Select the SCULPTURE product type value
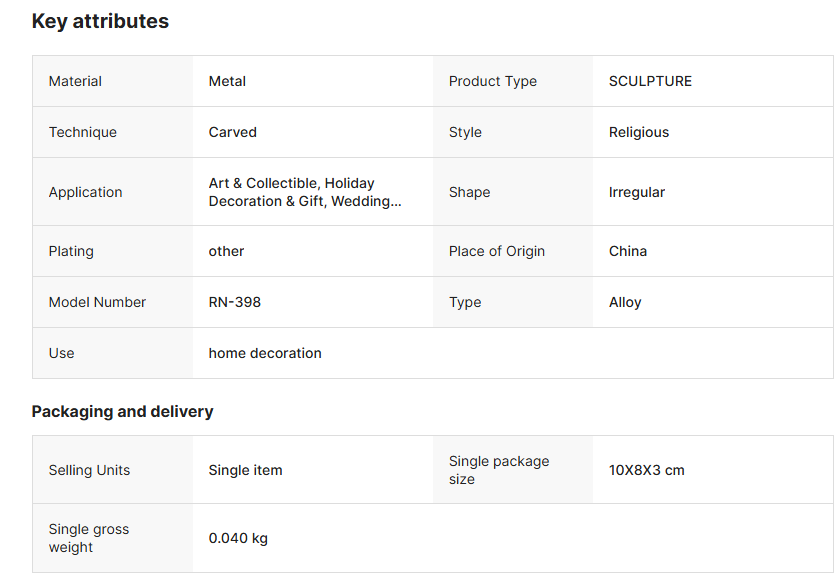This screenshot has width=840, height=588. (x=650, y=81)
